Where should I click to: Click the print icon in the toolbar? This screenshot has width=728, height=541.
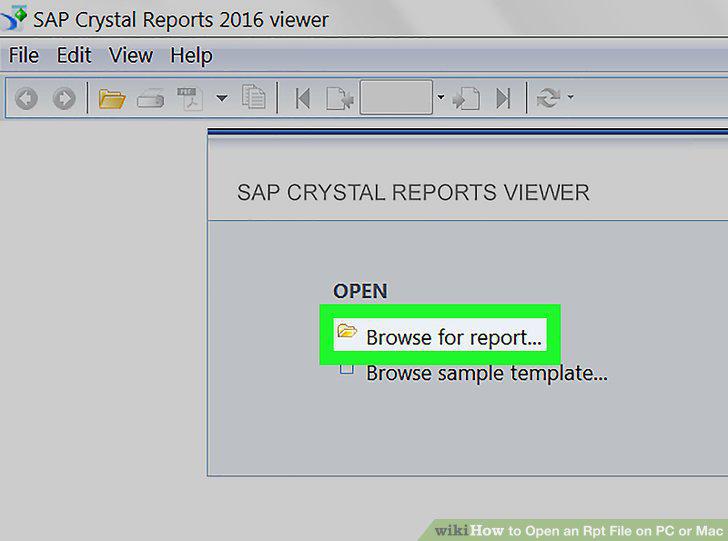click(150, 98)
